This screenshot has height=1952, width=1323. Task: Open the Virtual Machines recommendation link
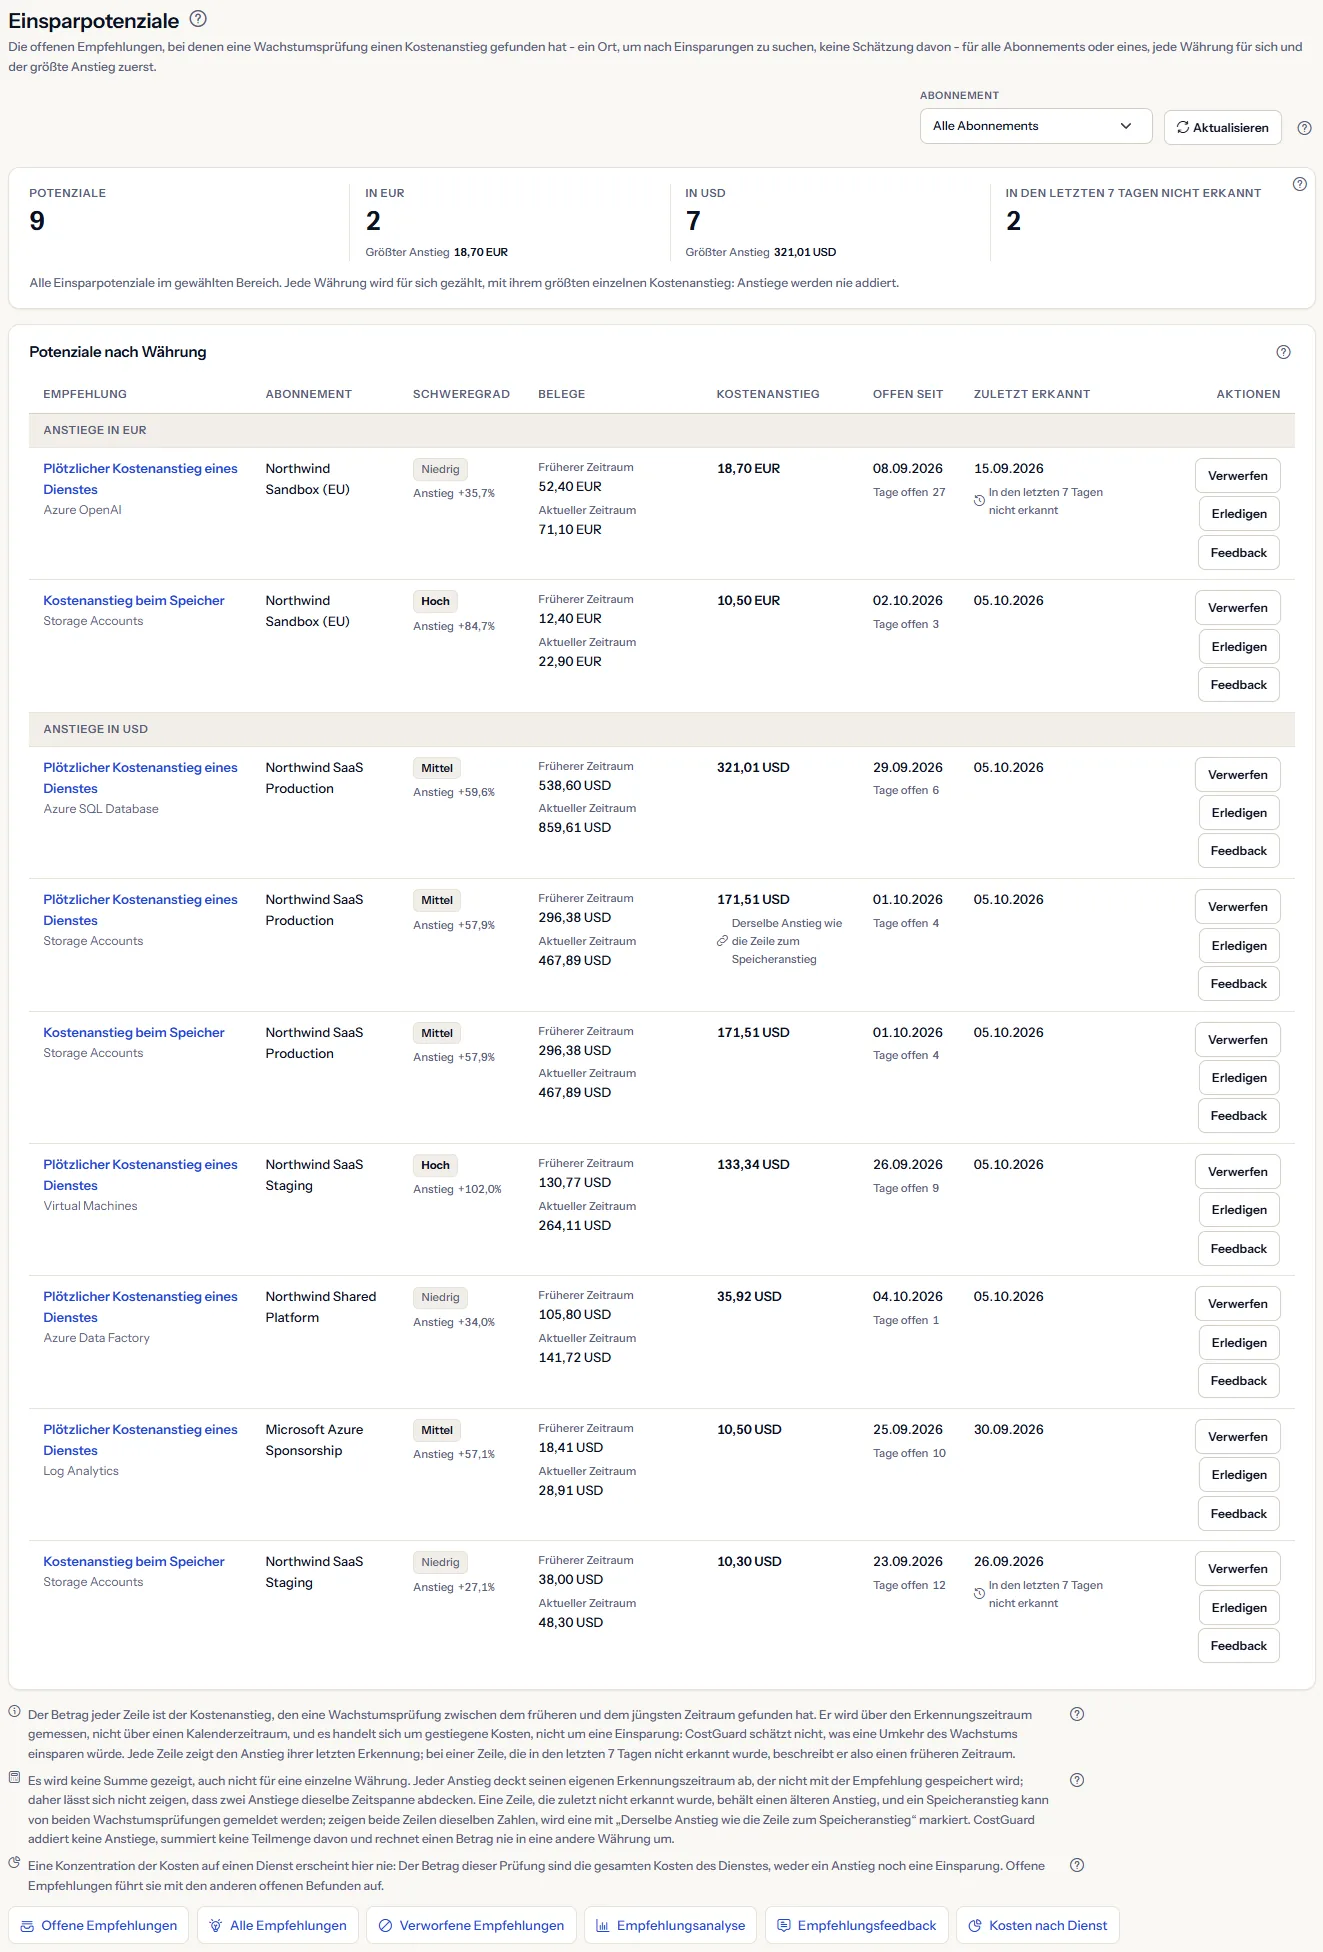coord(140,1175)
